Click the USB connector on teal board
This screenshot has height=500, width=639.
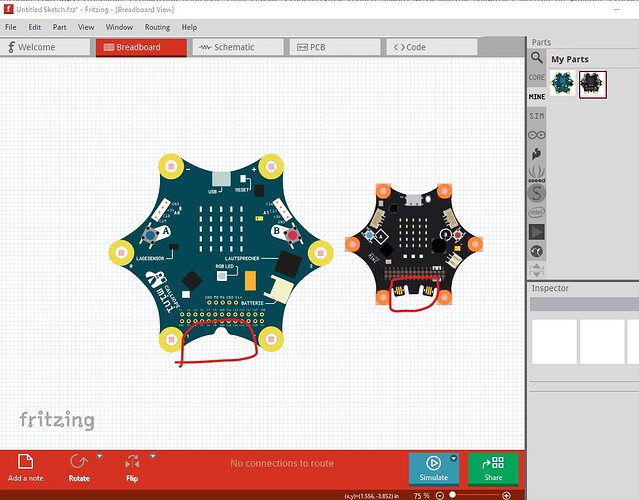(220, 179)
